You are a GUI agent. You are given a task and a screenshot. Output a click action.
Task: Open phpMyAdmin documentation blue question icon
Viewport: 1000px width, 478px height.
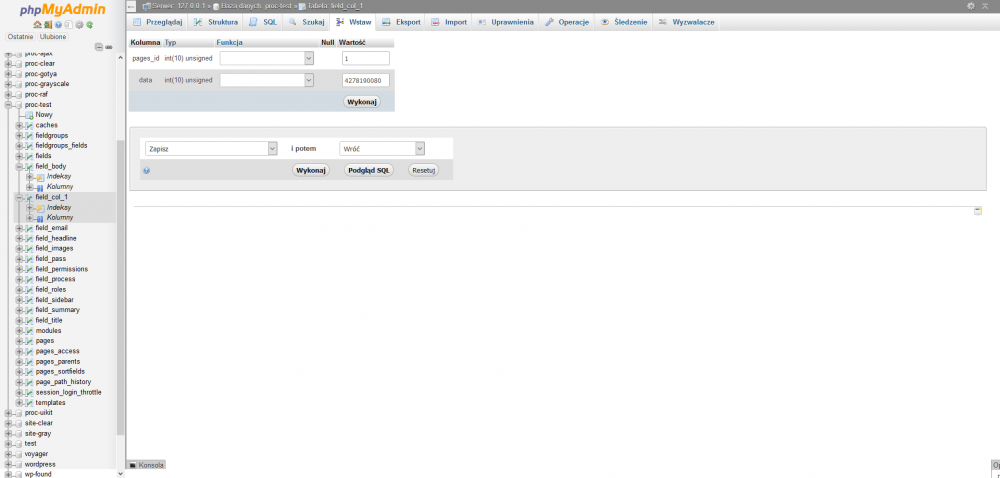[58, 25]
